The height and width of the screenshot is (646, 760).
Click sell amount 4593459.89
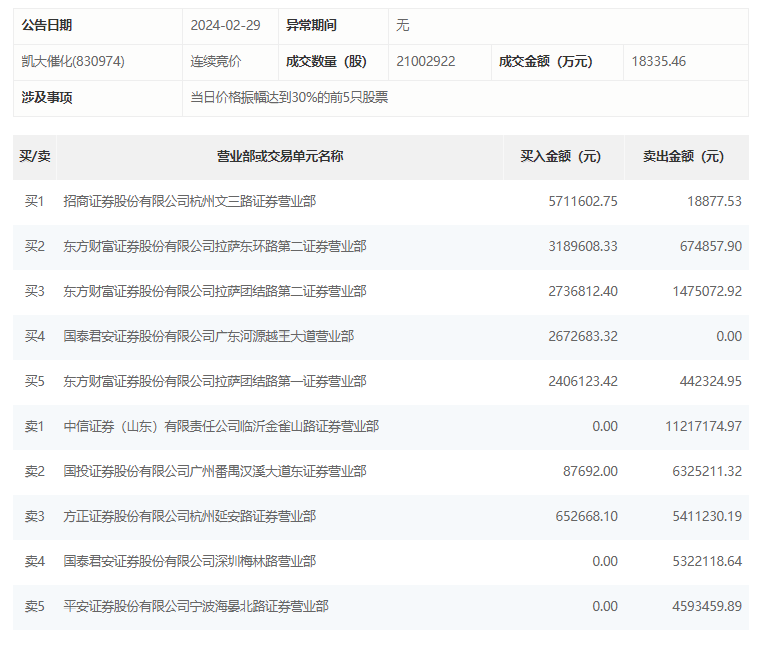[707, 607]
